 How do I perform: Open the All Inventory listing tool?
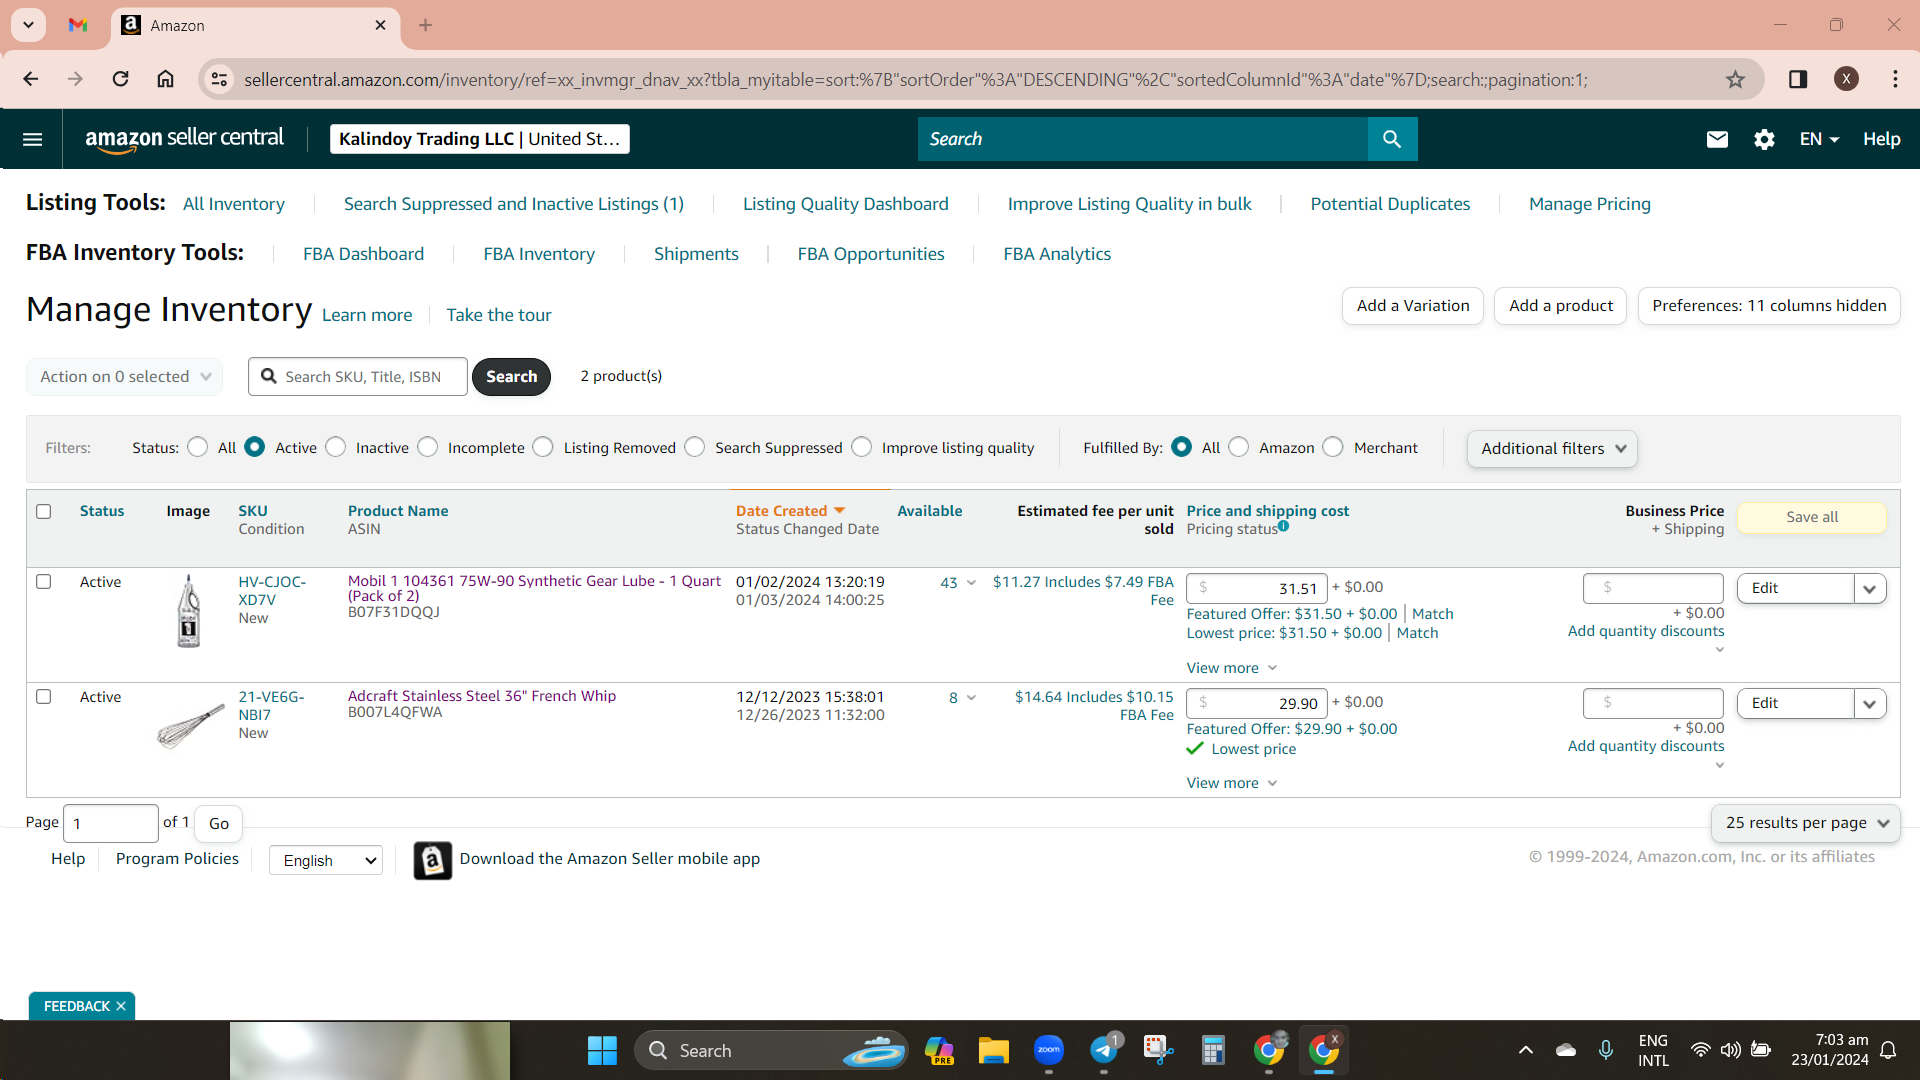pyautogui.click(x=234, y=204)
